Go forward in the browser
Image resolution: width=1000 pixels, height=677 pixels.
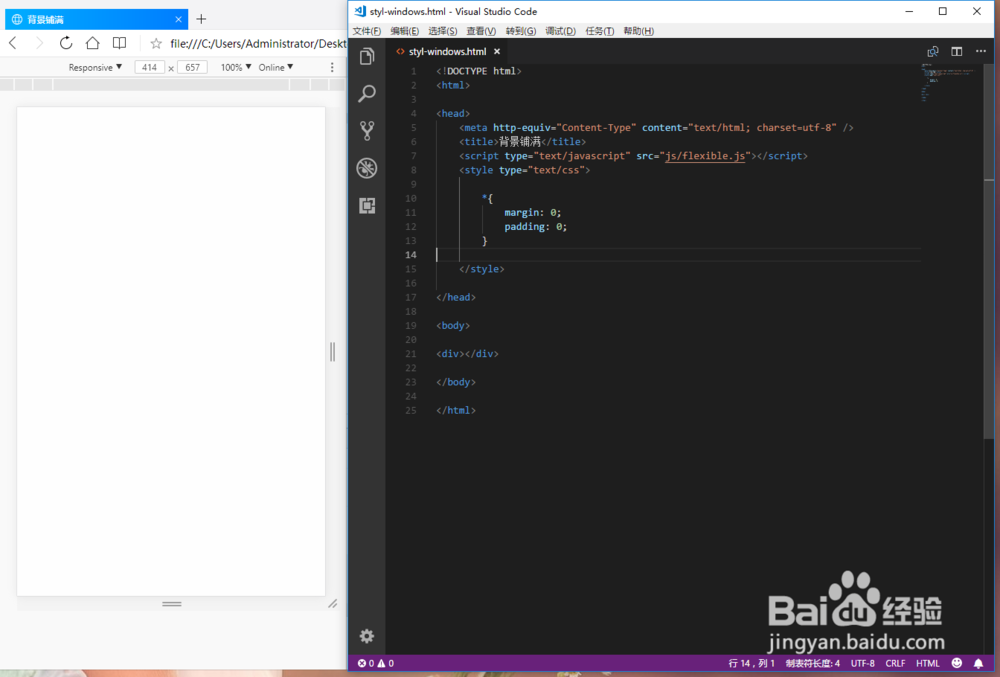(x=39, y=43)
